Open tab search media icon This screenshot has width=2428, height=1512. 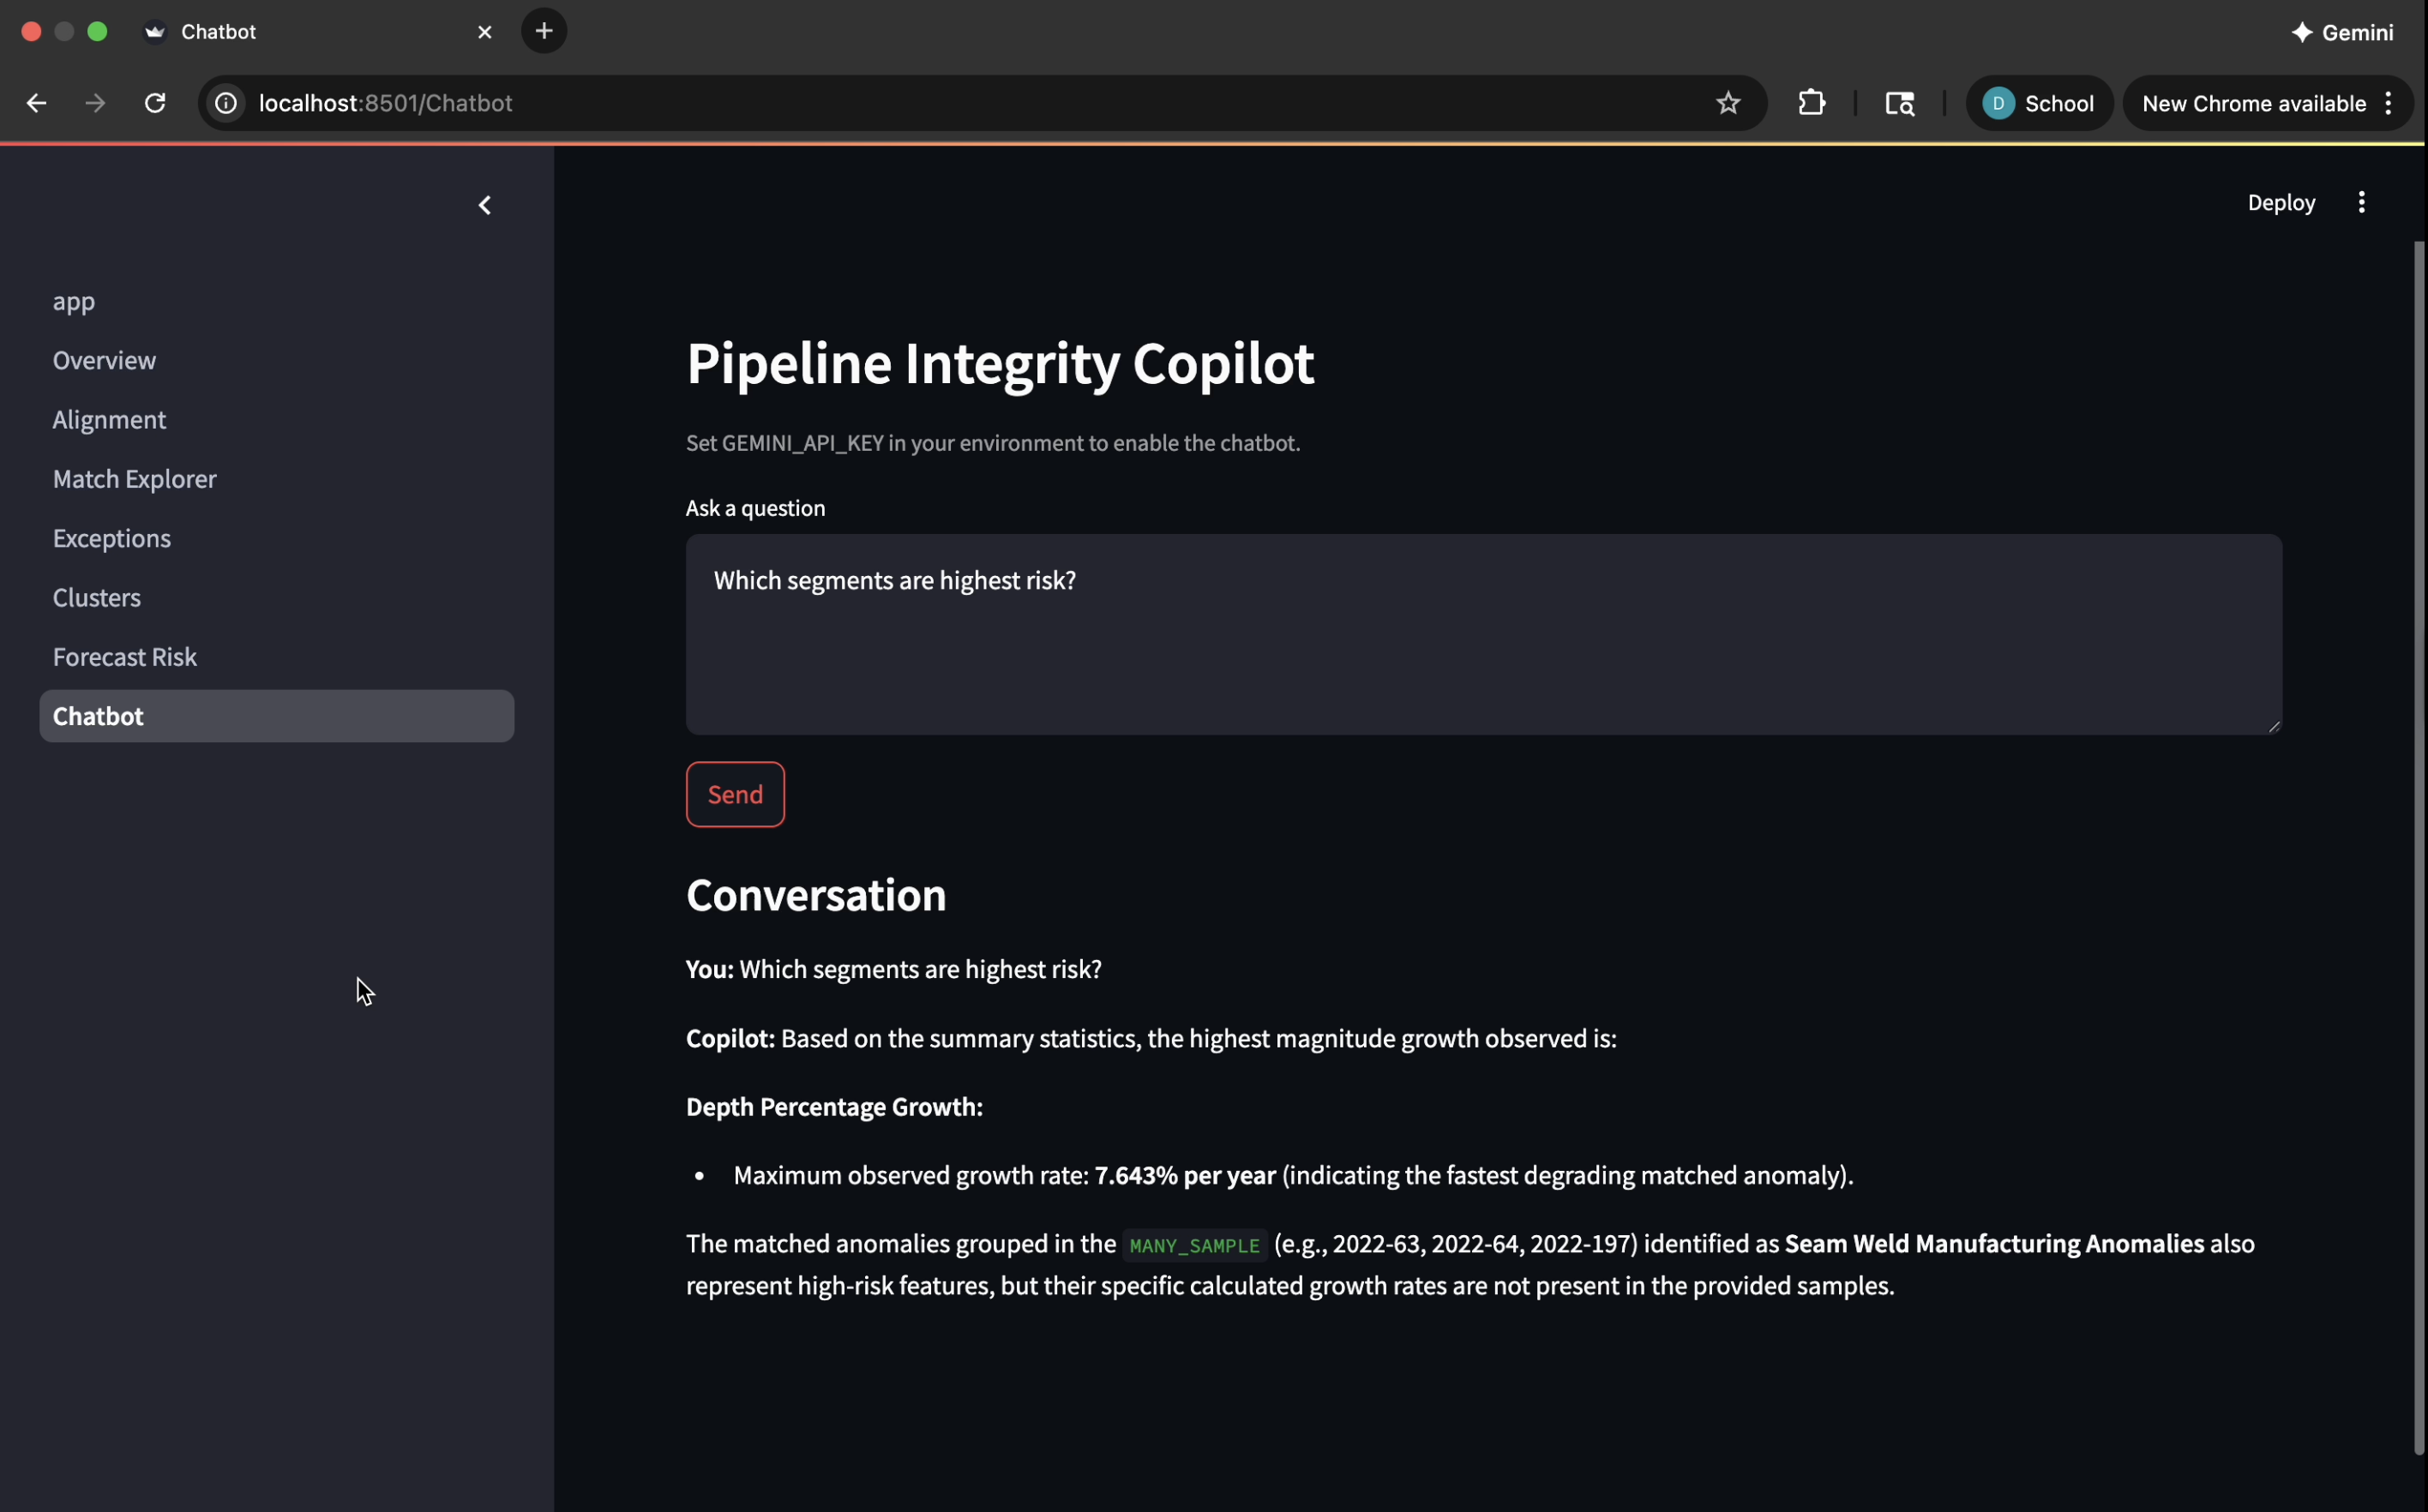(1899, 103)
